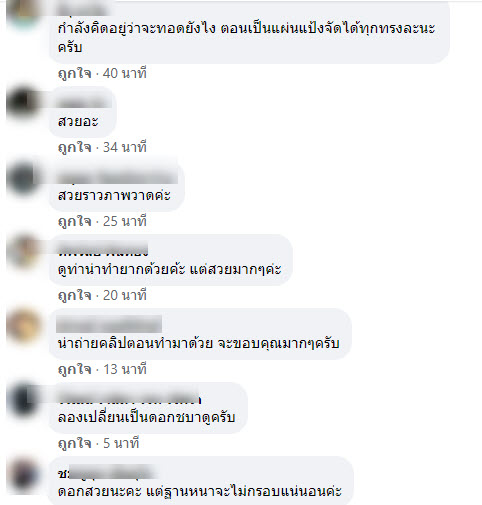Open profile picture beside the สวยอะ comment

pyautogui.click(x=23, y=103)
